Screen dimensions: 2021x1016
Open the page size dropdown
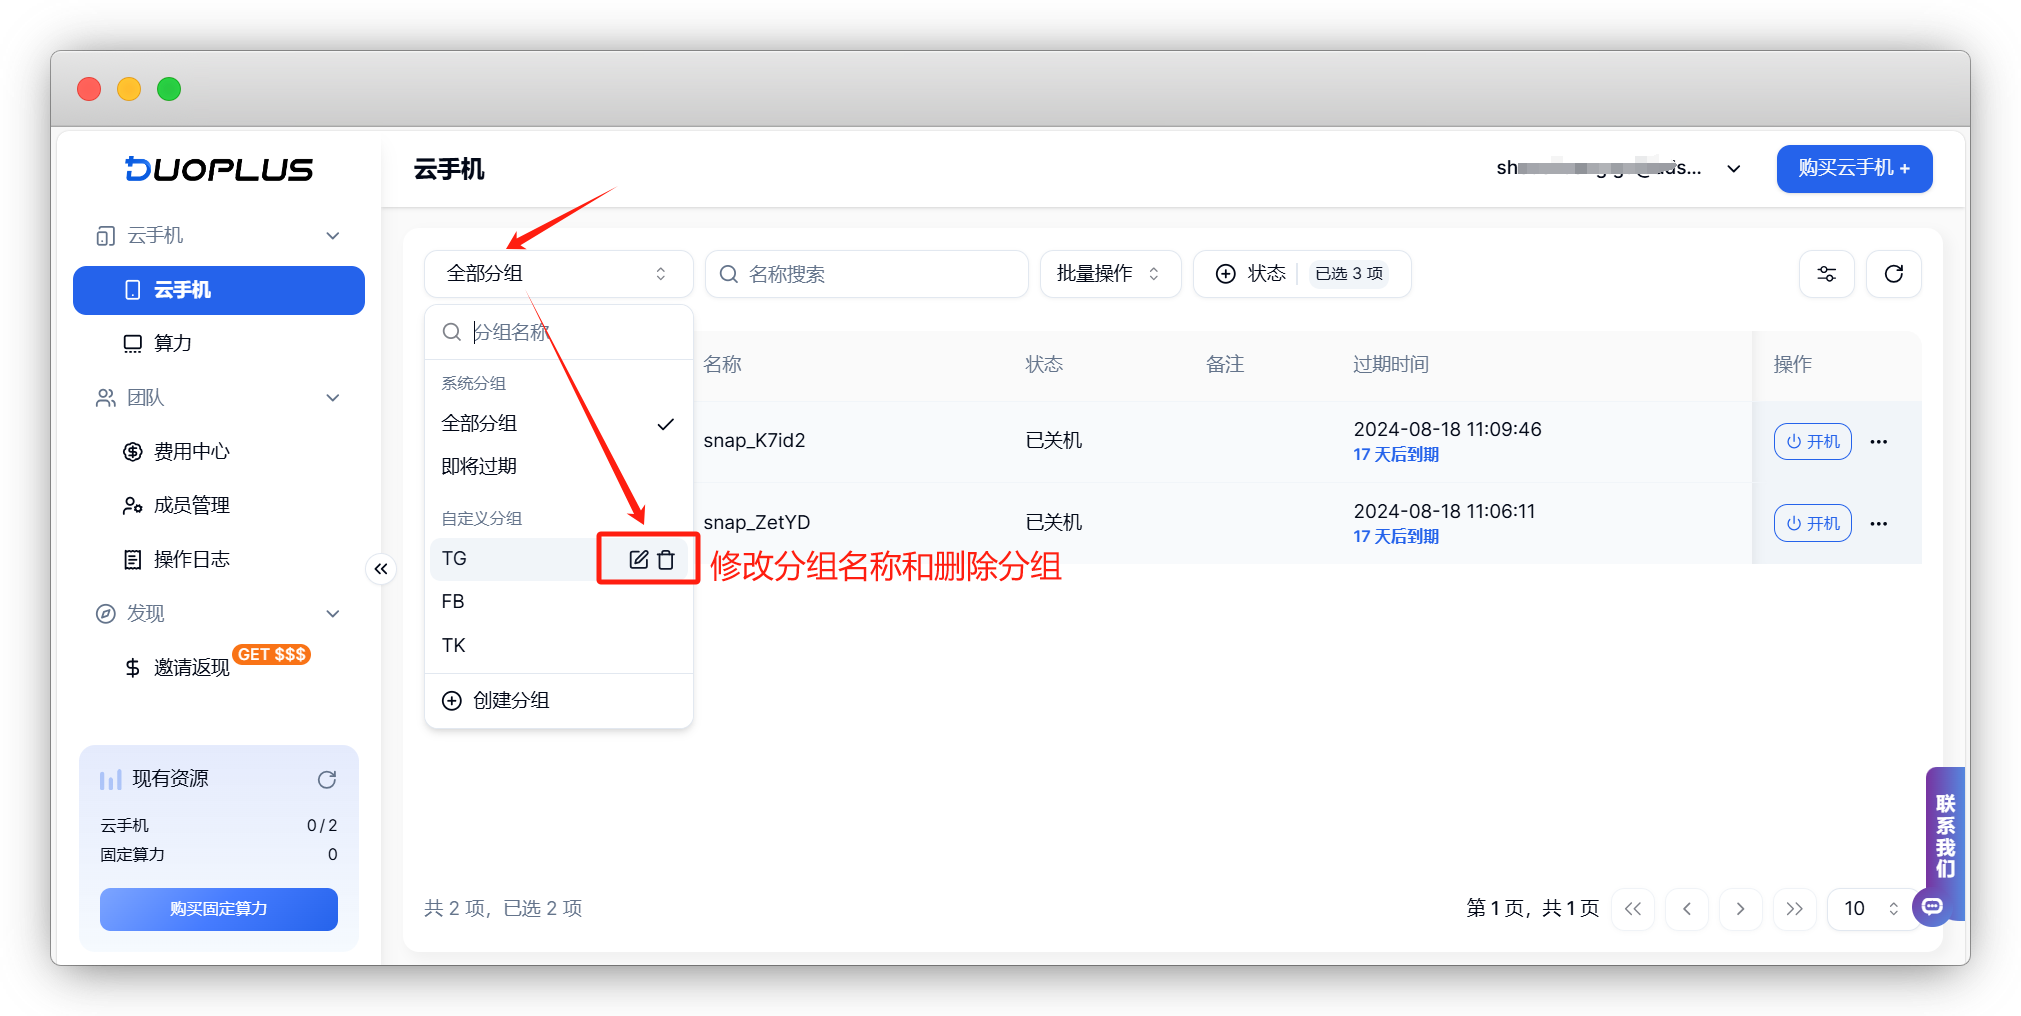(1870, 908)
